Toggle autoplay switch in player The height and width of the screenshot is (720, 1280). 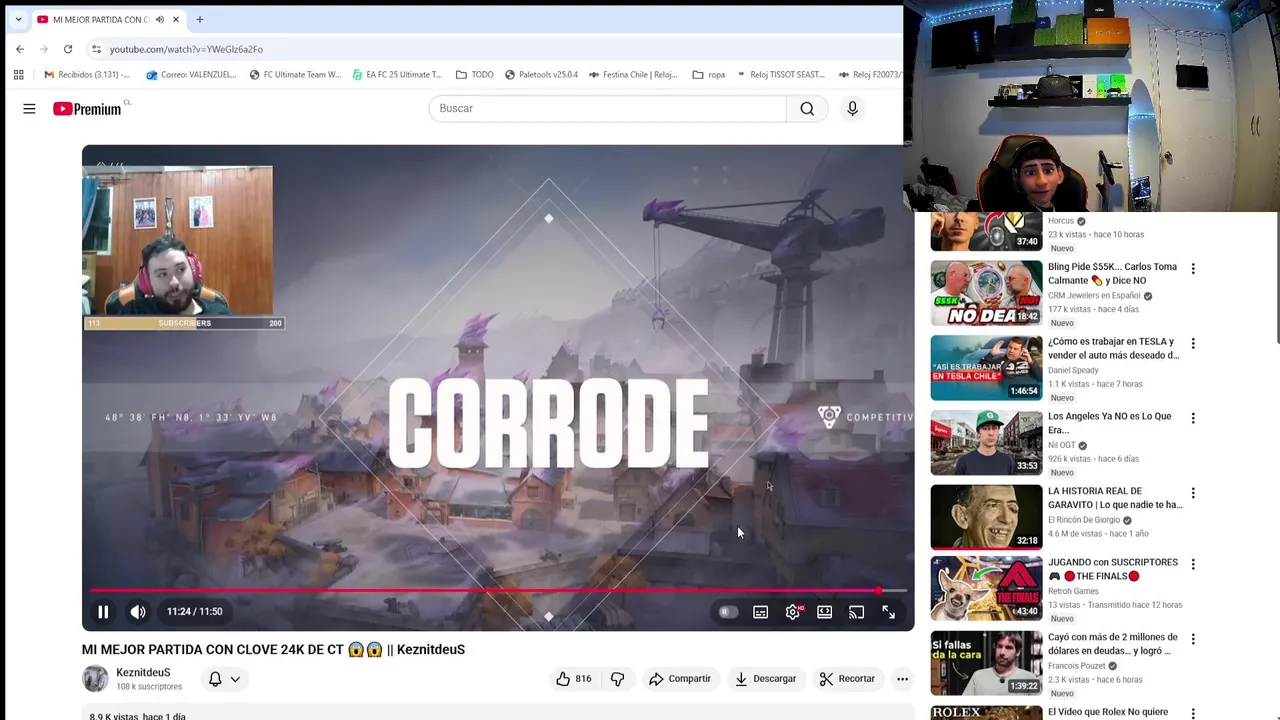click(728, 612)
